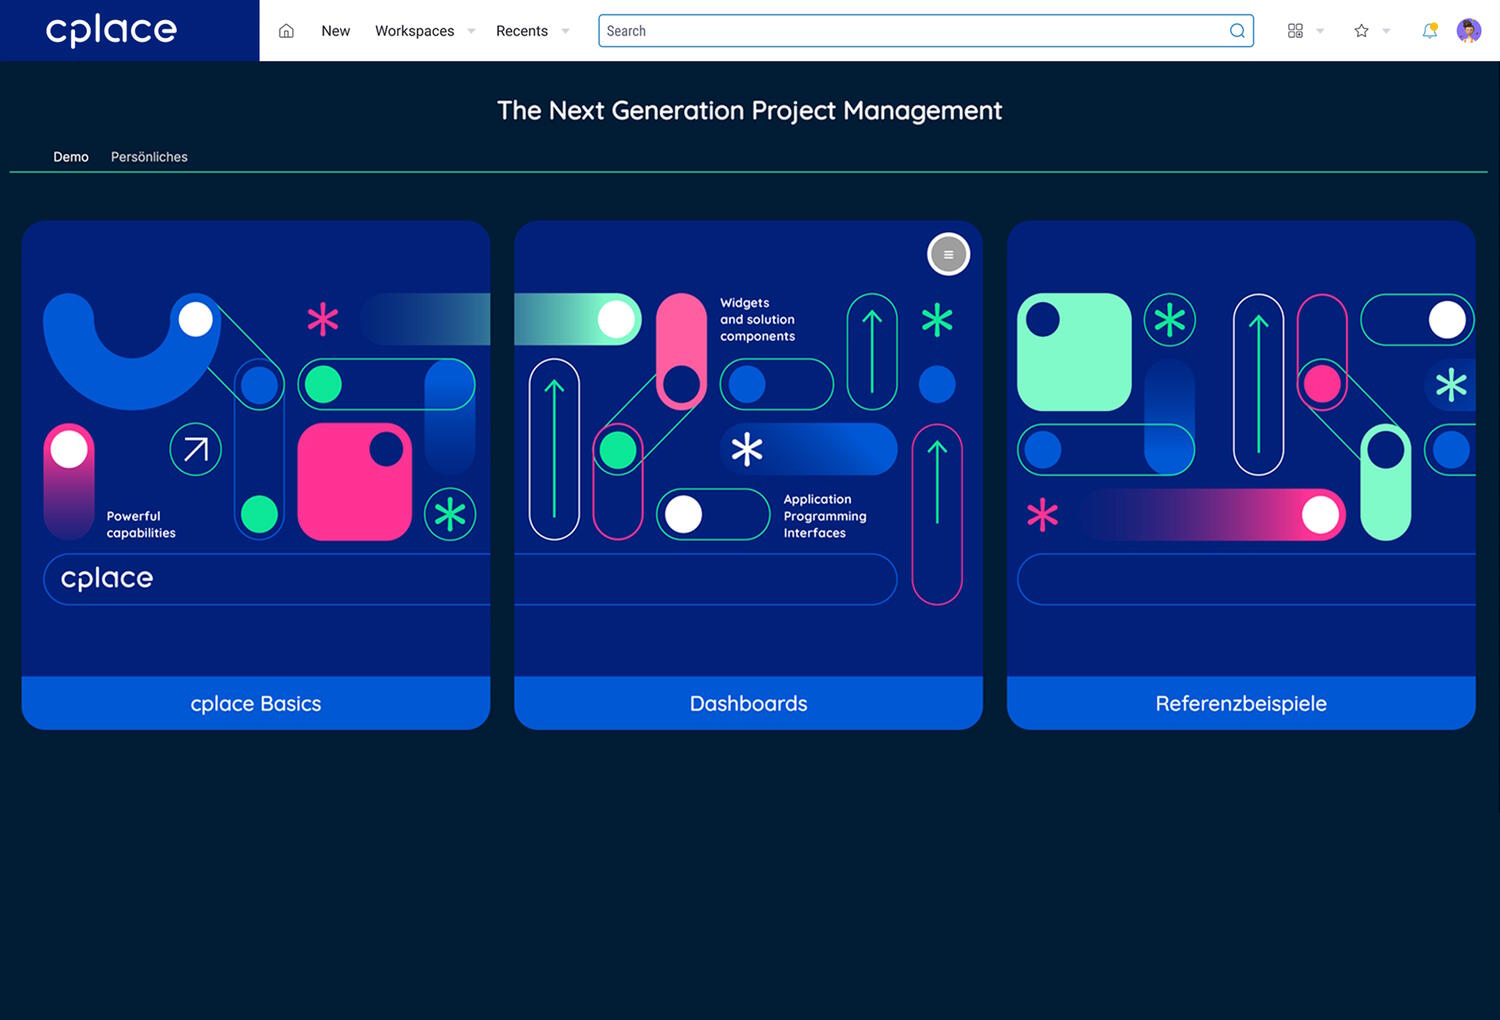Click the page heading 'The Next Generation Project Management'
This screenshot has height=1020, width=1500.
[x=750, y=111]
